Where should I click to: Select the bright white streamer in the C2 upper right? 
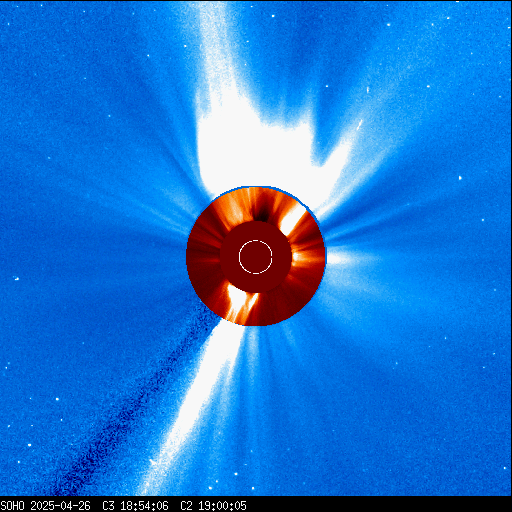[x=291, y=219]
